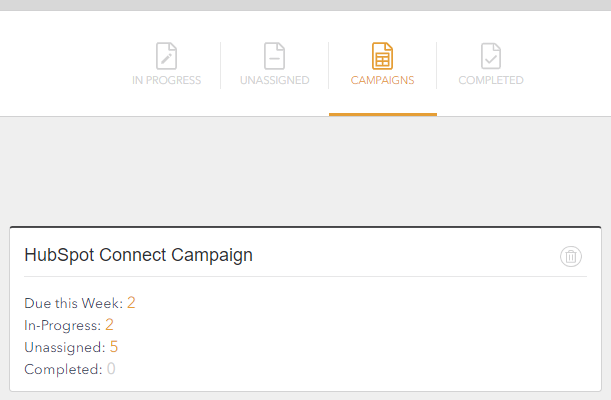Click the Unassigned count of 5

coord(114,347)
